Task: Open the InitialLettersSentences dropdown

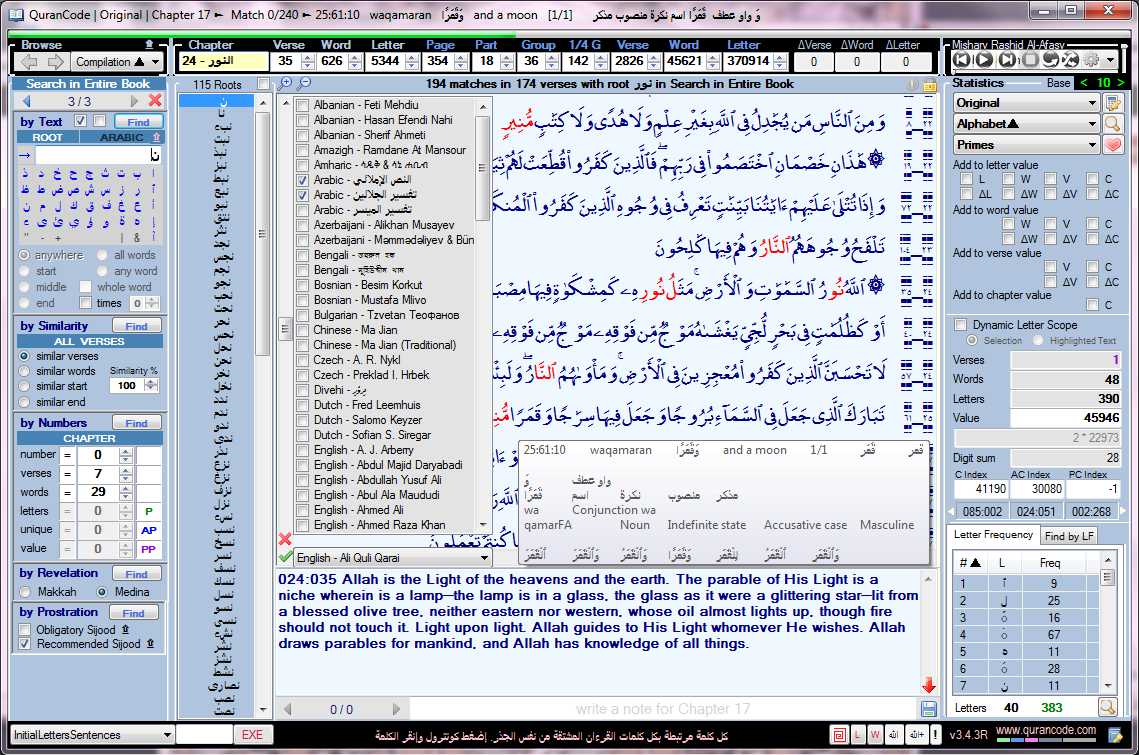Action: [x=92, y=735]
